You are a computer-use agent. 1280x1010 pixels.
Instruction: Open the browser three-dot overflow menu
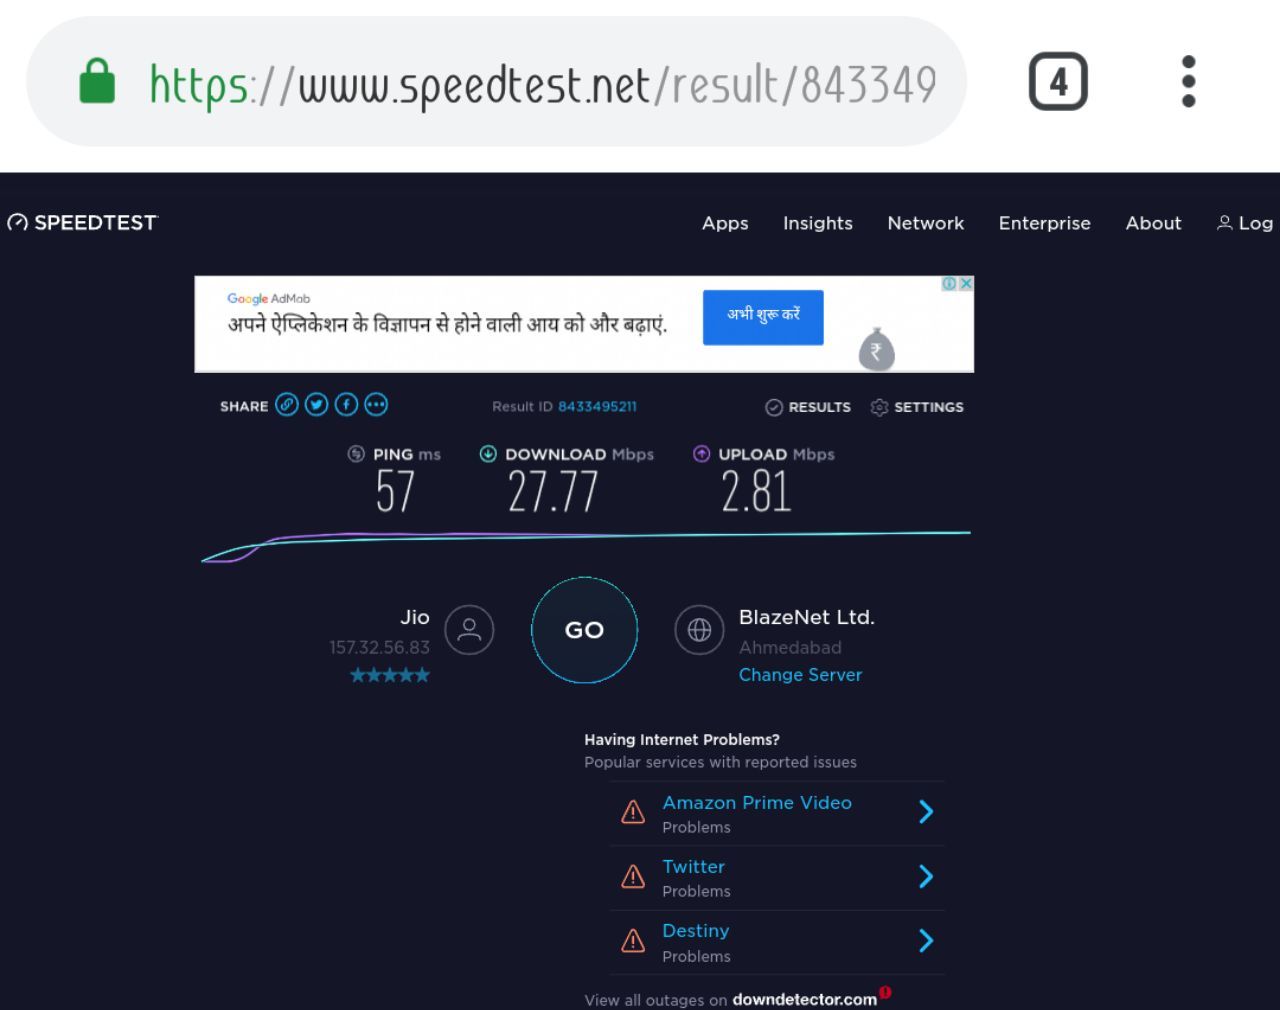(x=1188, y=81)
